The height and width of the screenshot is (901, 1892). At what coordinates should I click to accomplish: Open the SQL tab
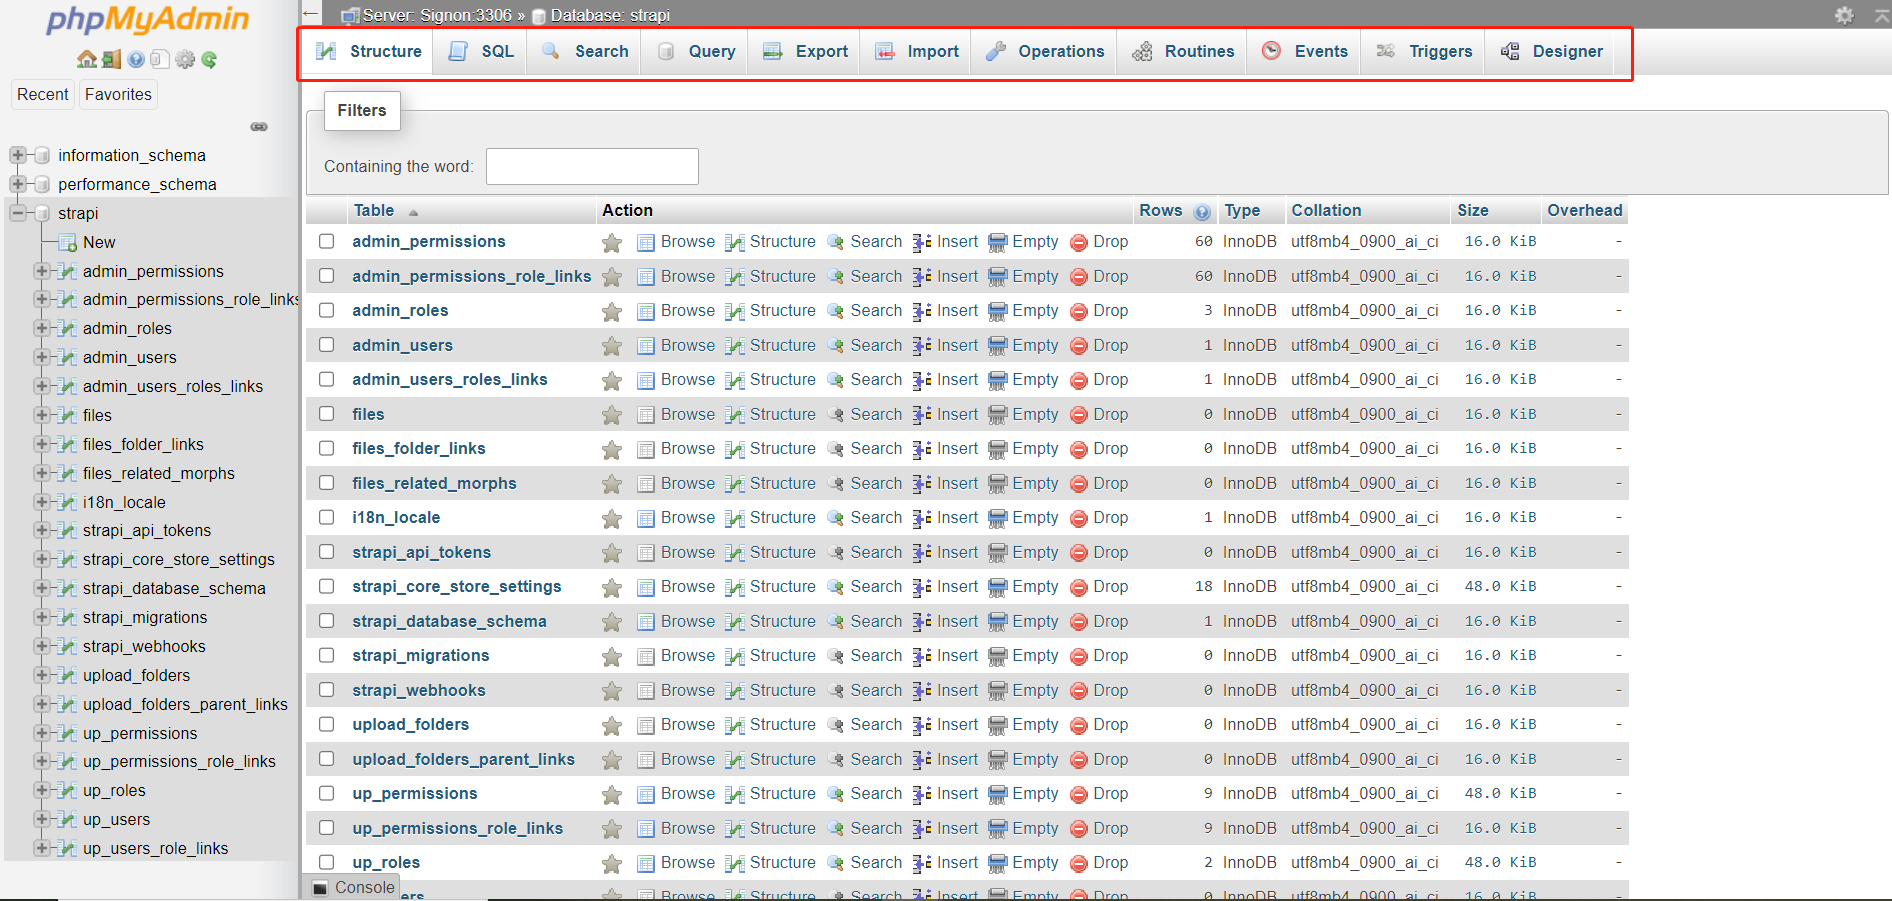(481, 51)
